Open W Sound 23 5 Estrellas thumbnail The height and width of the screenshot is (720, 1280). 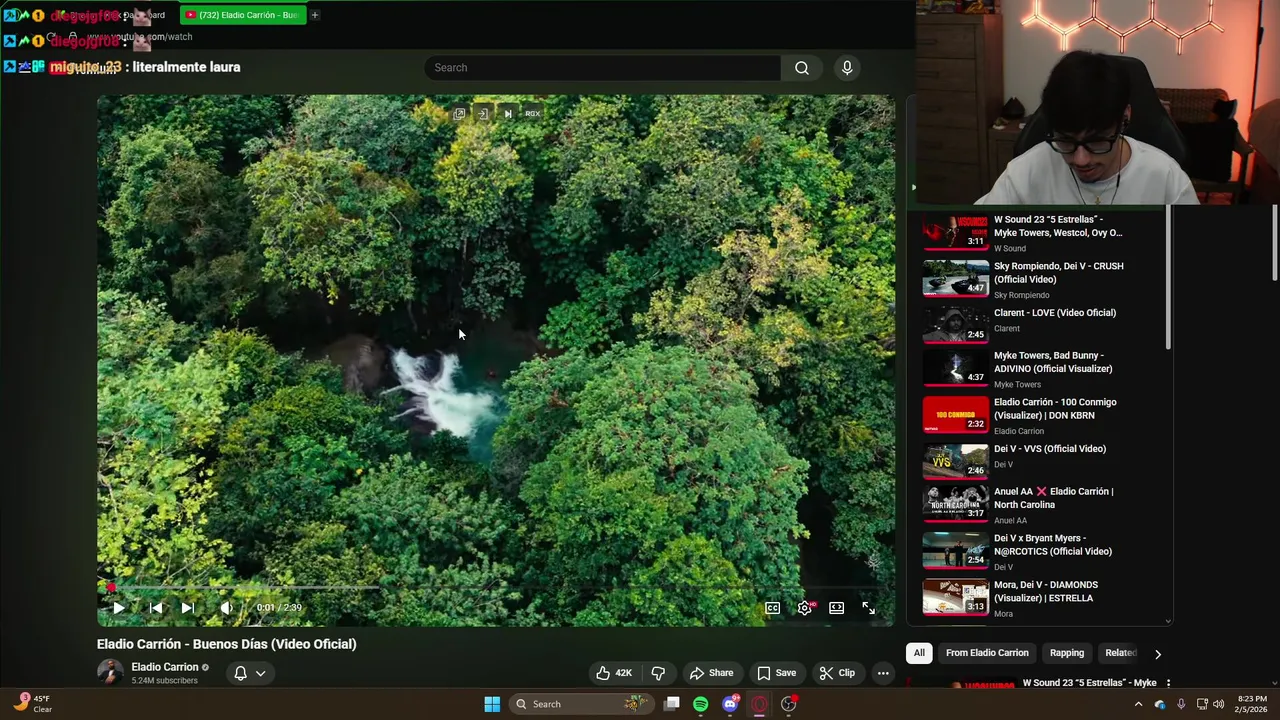tap(955, 232)
